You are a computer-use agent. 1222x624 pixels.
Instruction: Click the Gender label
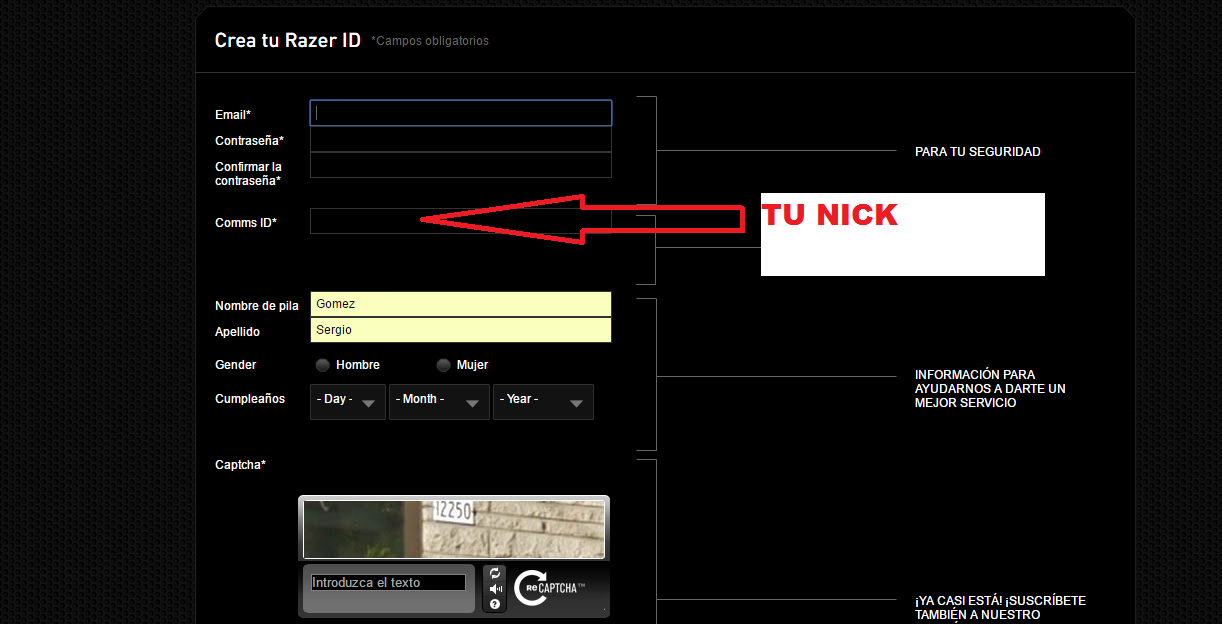click(x=236, y=365)
